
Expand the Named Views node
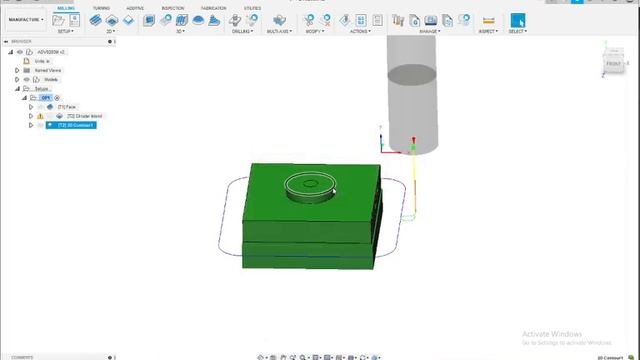click(x=17, y=71)
